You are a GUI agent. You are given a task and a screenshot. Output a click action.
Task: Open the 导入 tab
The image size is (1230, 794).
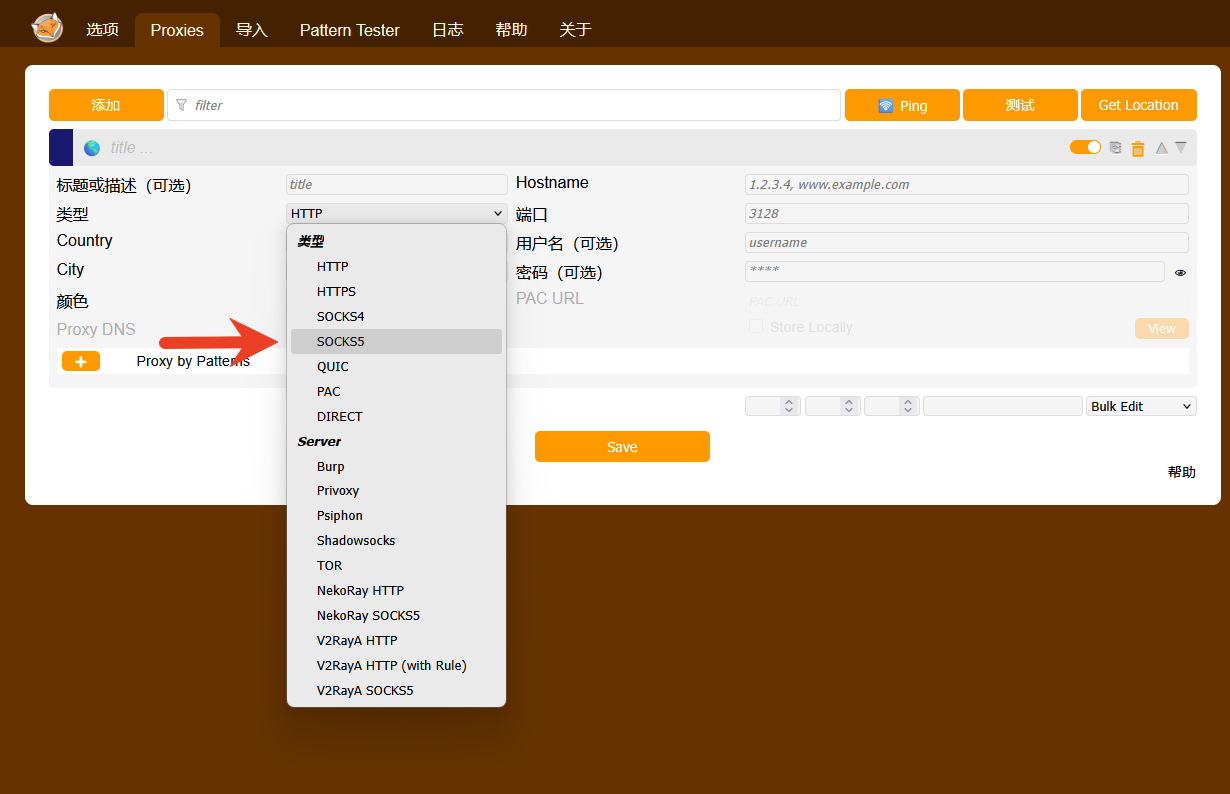click(252, 30)
